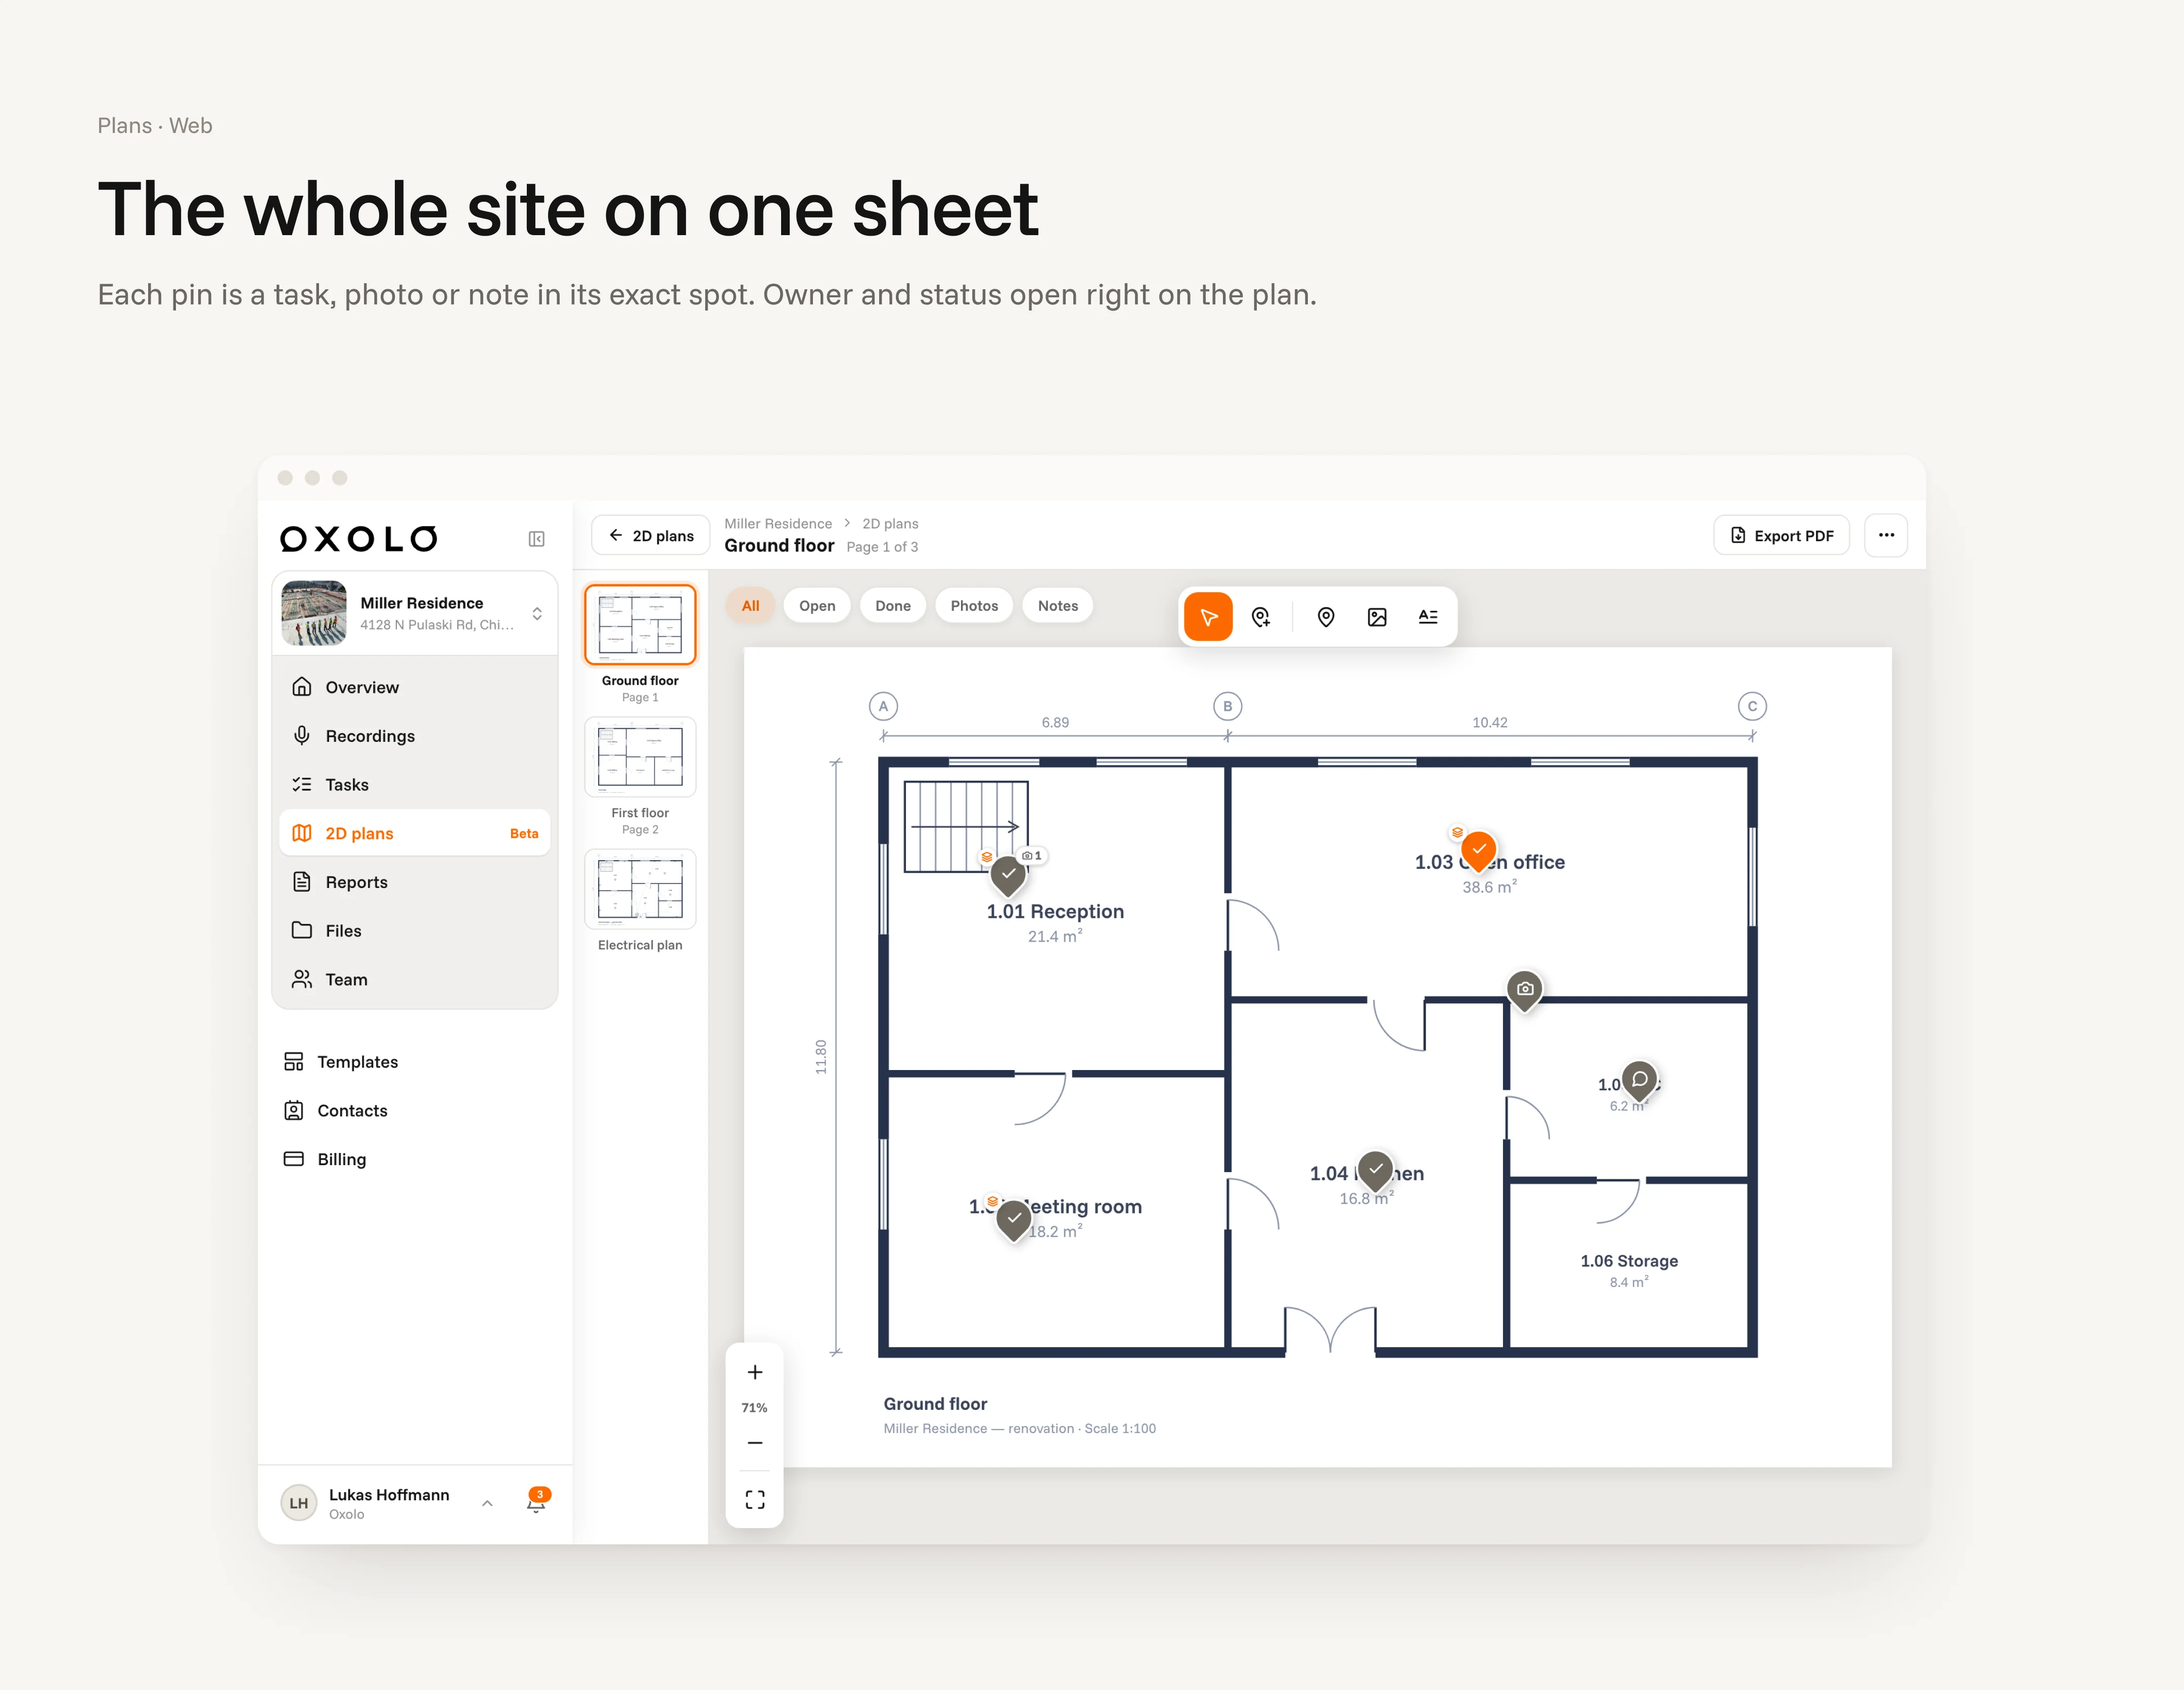Open the done task pin in Reception
2184x1690 pixels.
1008,876
